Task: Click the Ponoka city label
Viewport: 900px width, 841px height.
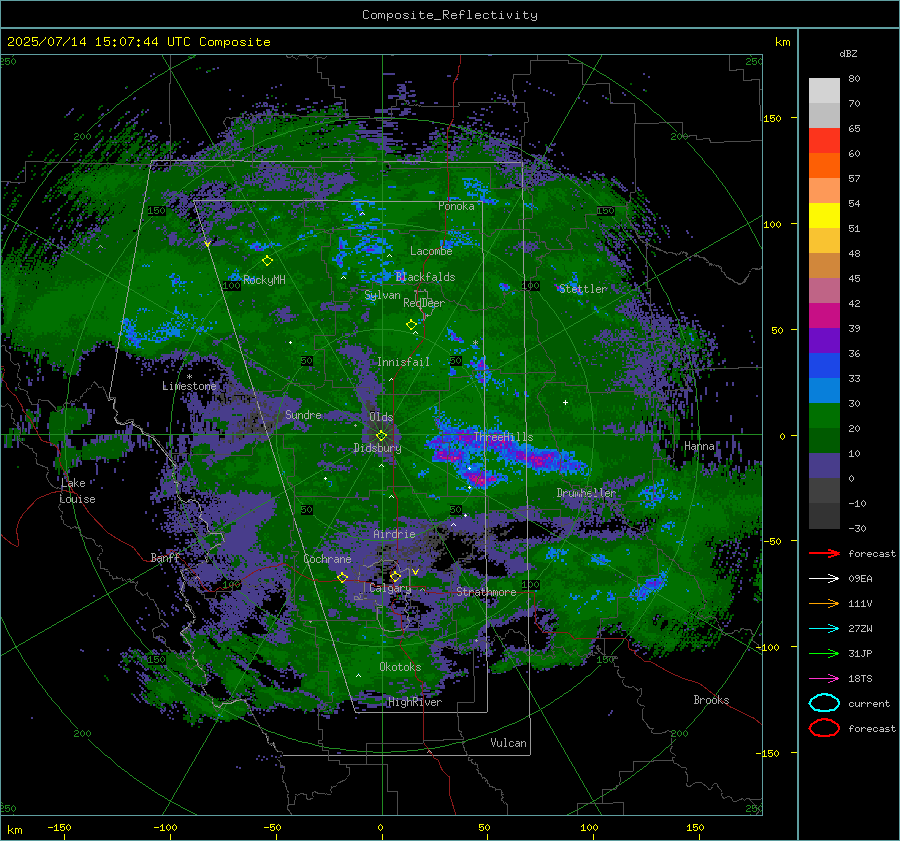Action: [x=456, y=206]
